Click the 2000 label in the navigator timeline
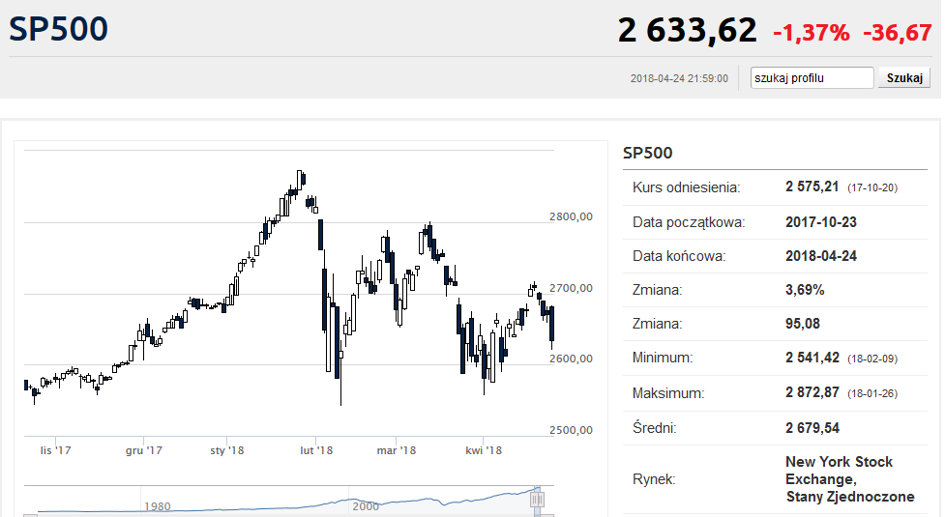Screen dimensions: 945x517 pos(366,506)
